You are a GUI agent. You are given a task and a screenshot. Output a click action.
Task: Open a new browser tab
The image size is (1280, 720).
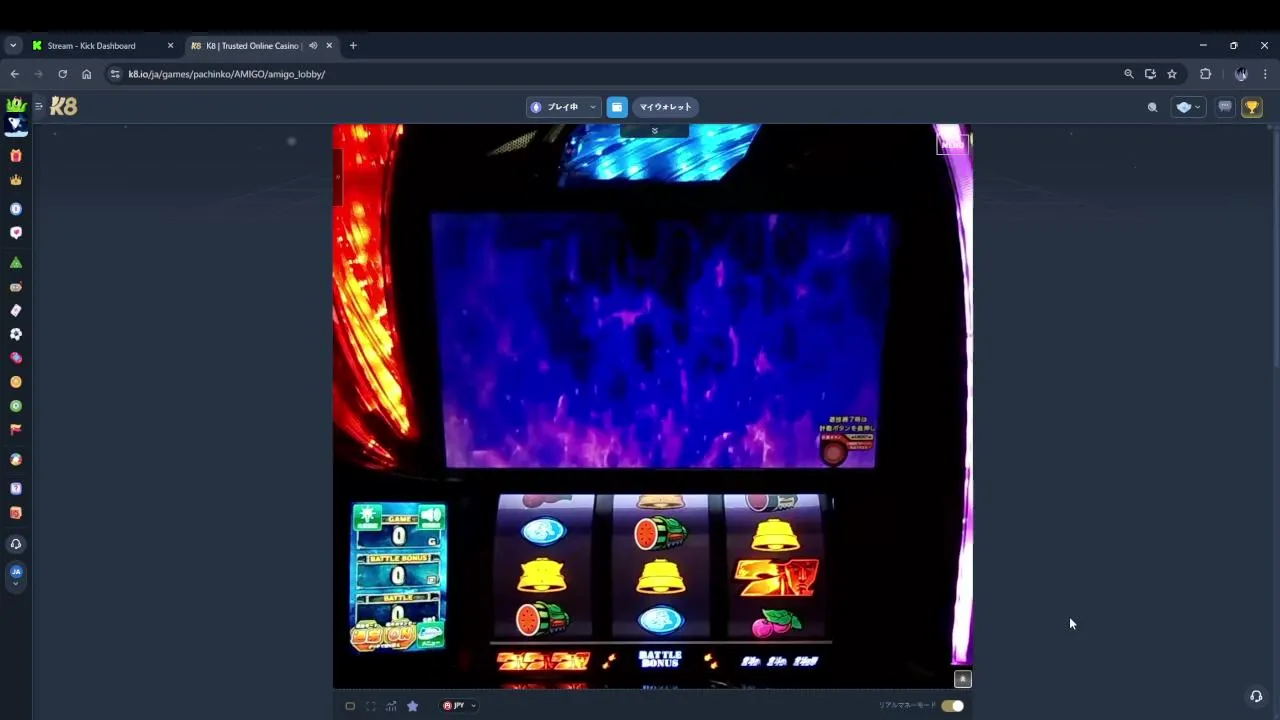(x=353, y=46)
